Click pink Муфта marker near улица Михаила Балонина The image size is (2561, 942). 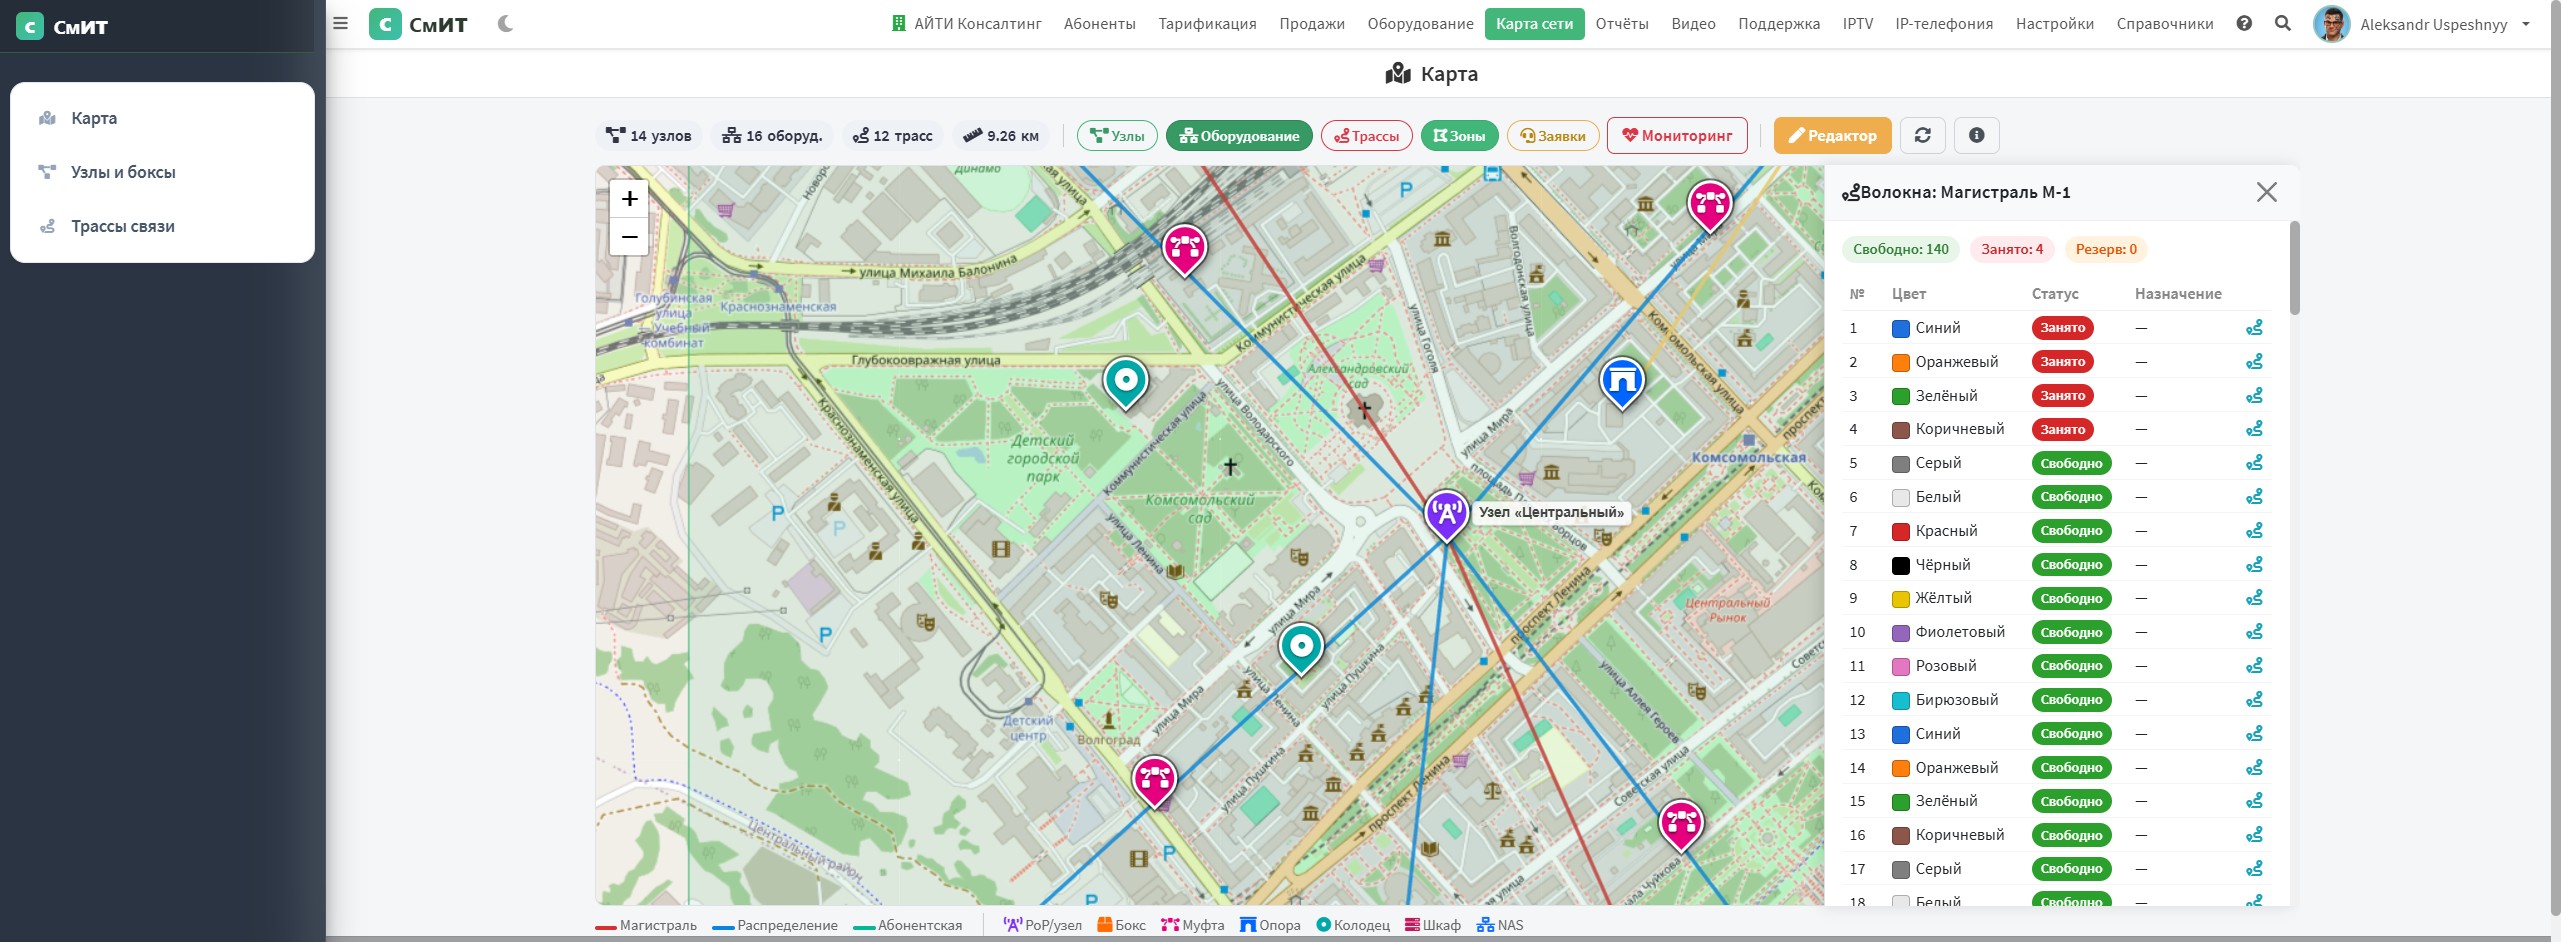click(x=1184, y=250)
